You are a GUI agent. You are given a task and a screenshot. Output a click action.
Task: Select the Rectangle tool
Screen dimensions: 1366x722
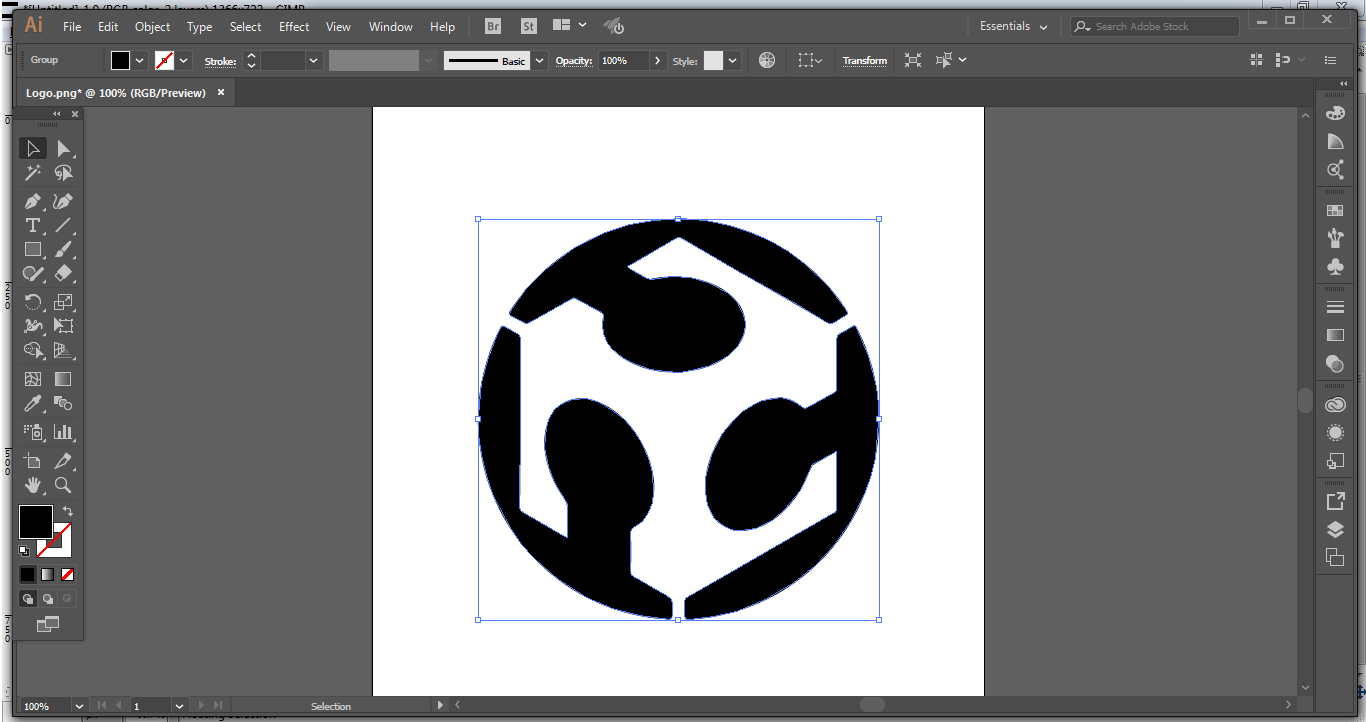(x=33, y=249)
